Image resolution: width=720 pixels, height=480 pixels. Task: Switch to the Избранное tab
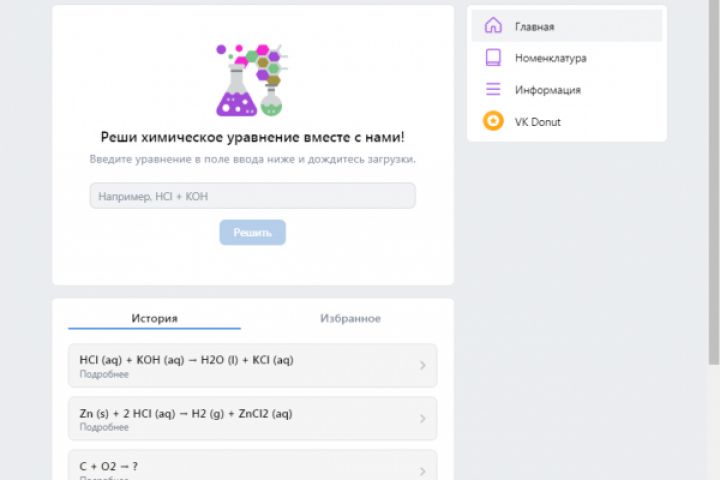click(350, 318)
